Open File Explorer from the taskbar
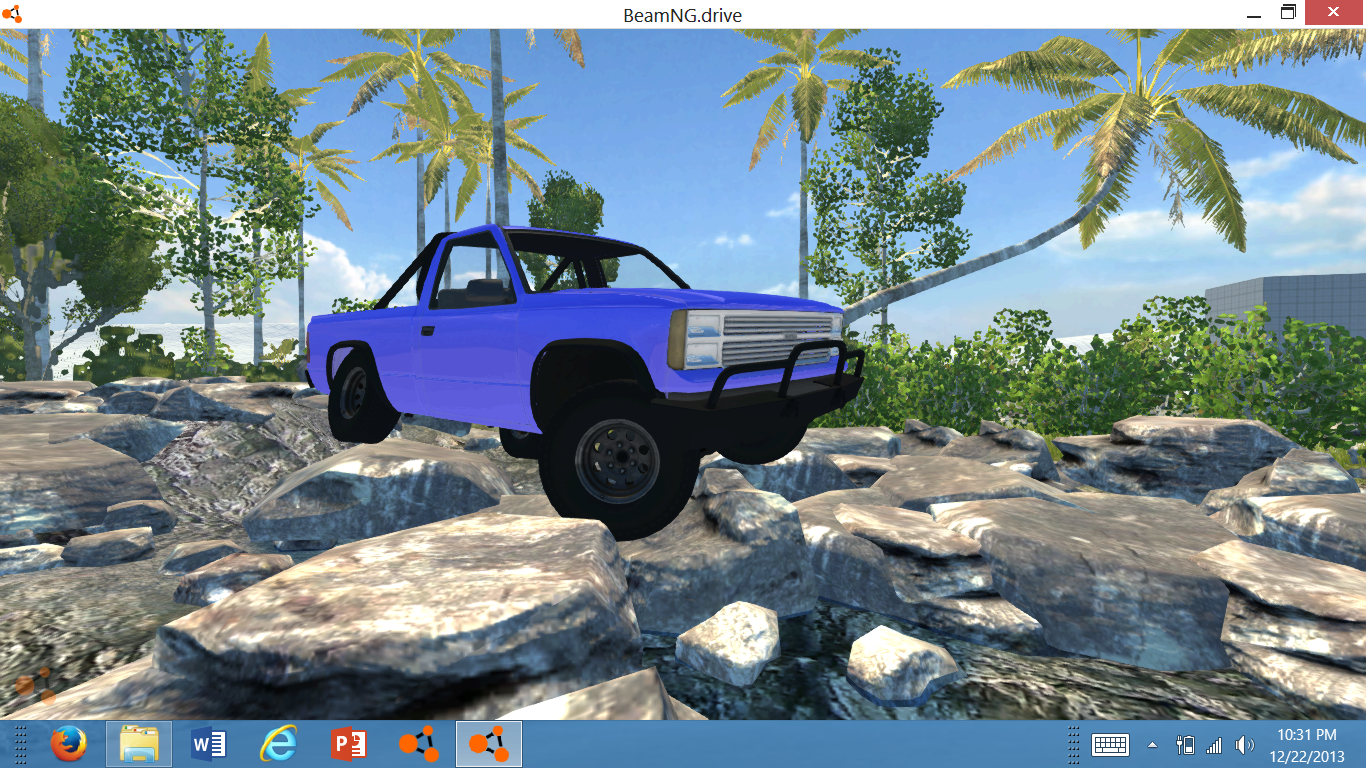The width and height of the screenshot is (1366, 768). pos(139,744)
